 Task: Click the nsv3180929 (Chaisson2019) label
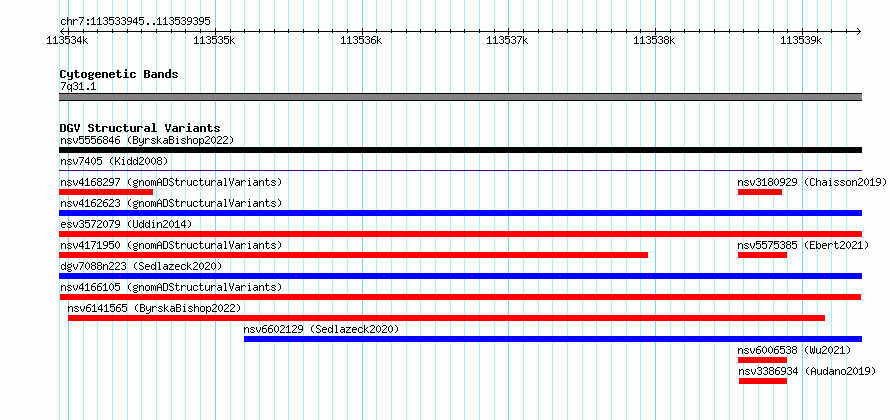click(x=812, y=182)
